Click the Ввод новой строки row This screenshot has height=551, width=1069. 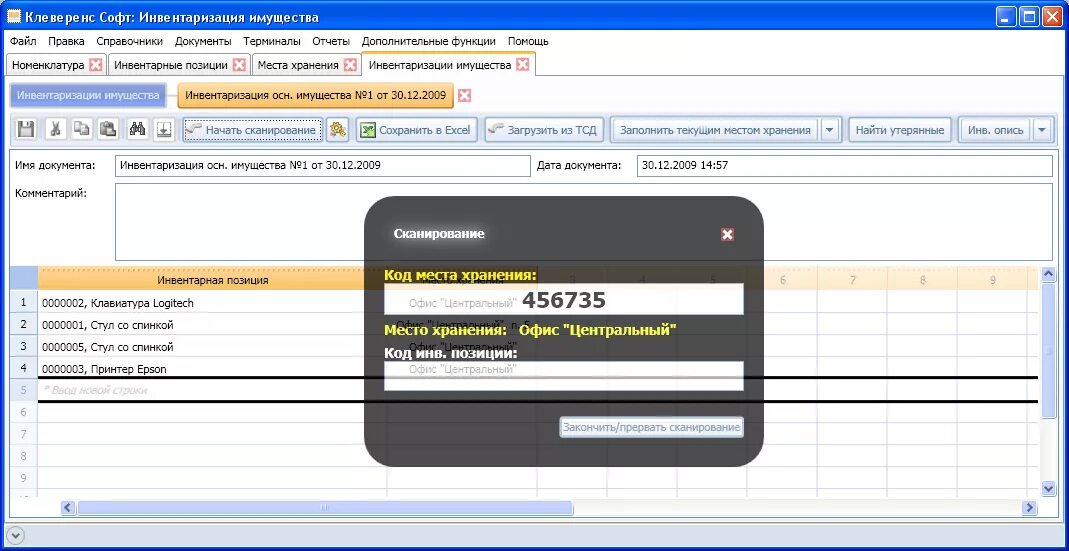tap(213, 390)
